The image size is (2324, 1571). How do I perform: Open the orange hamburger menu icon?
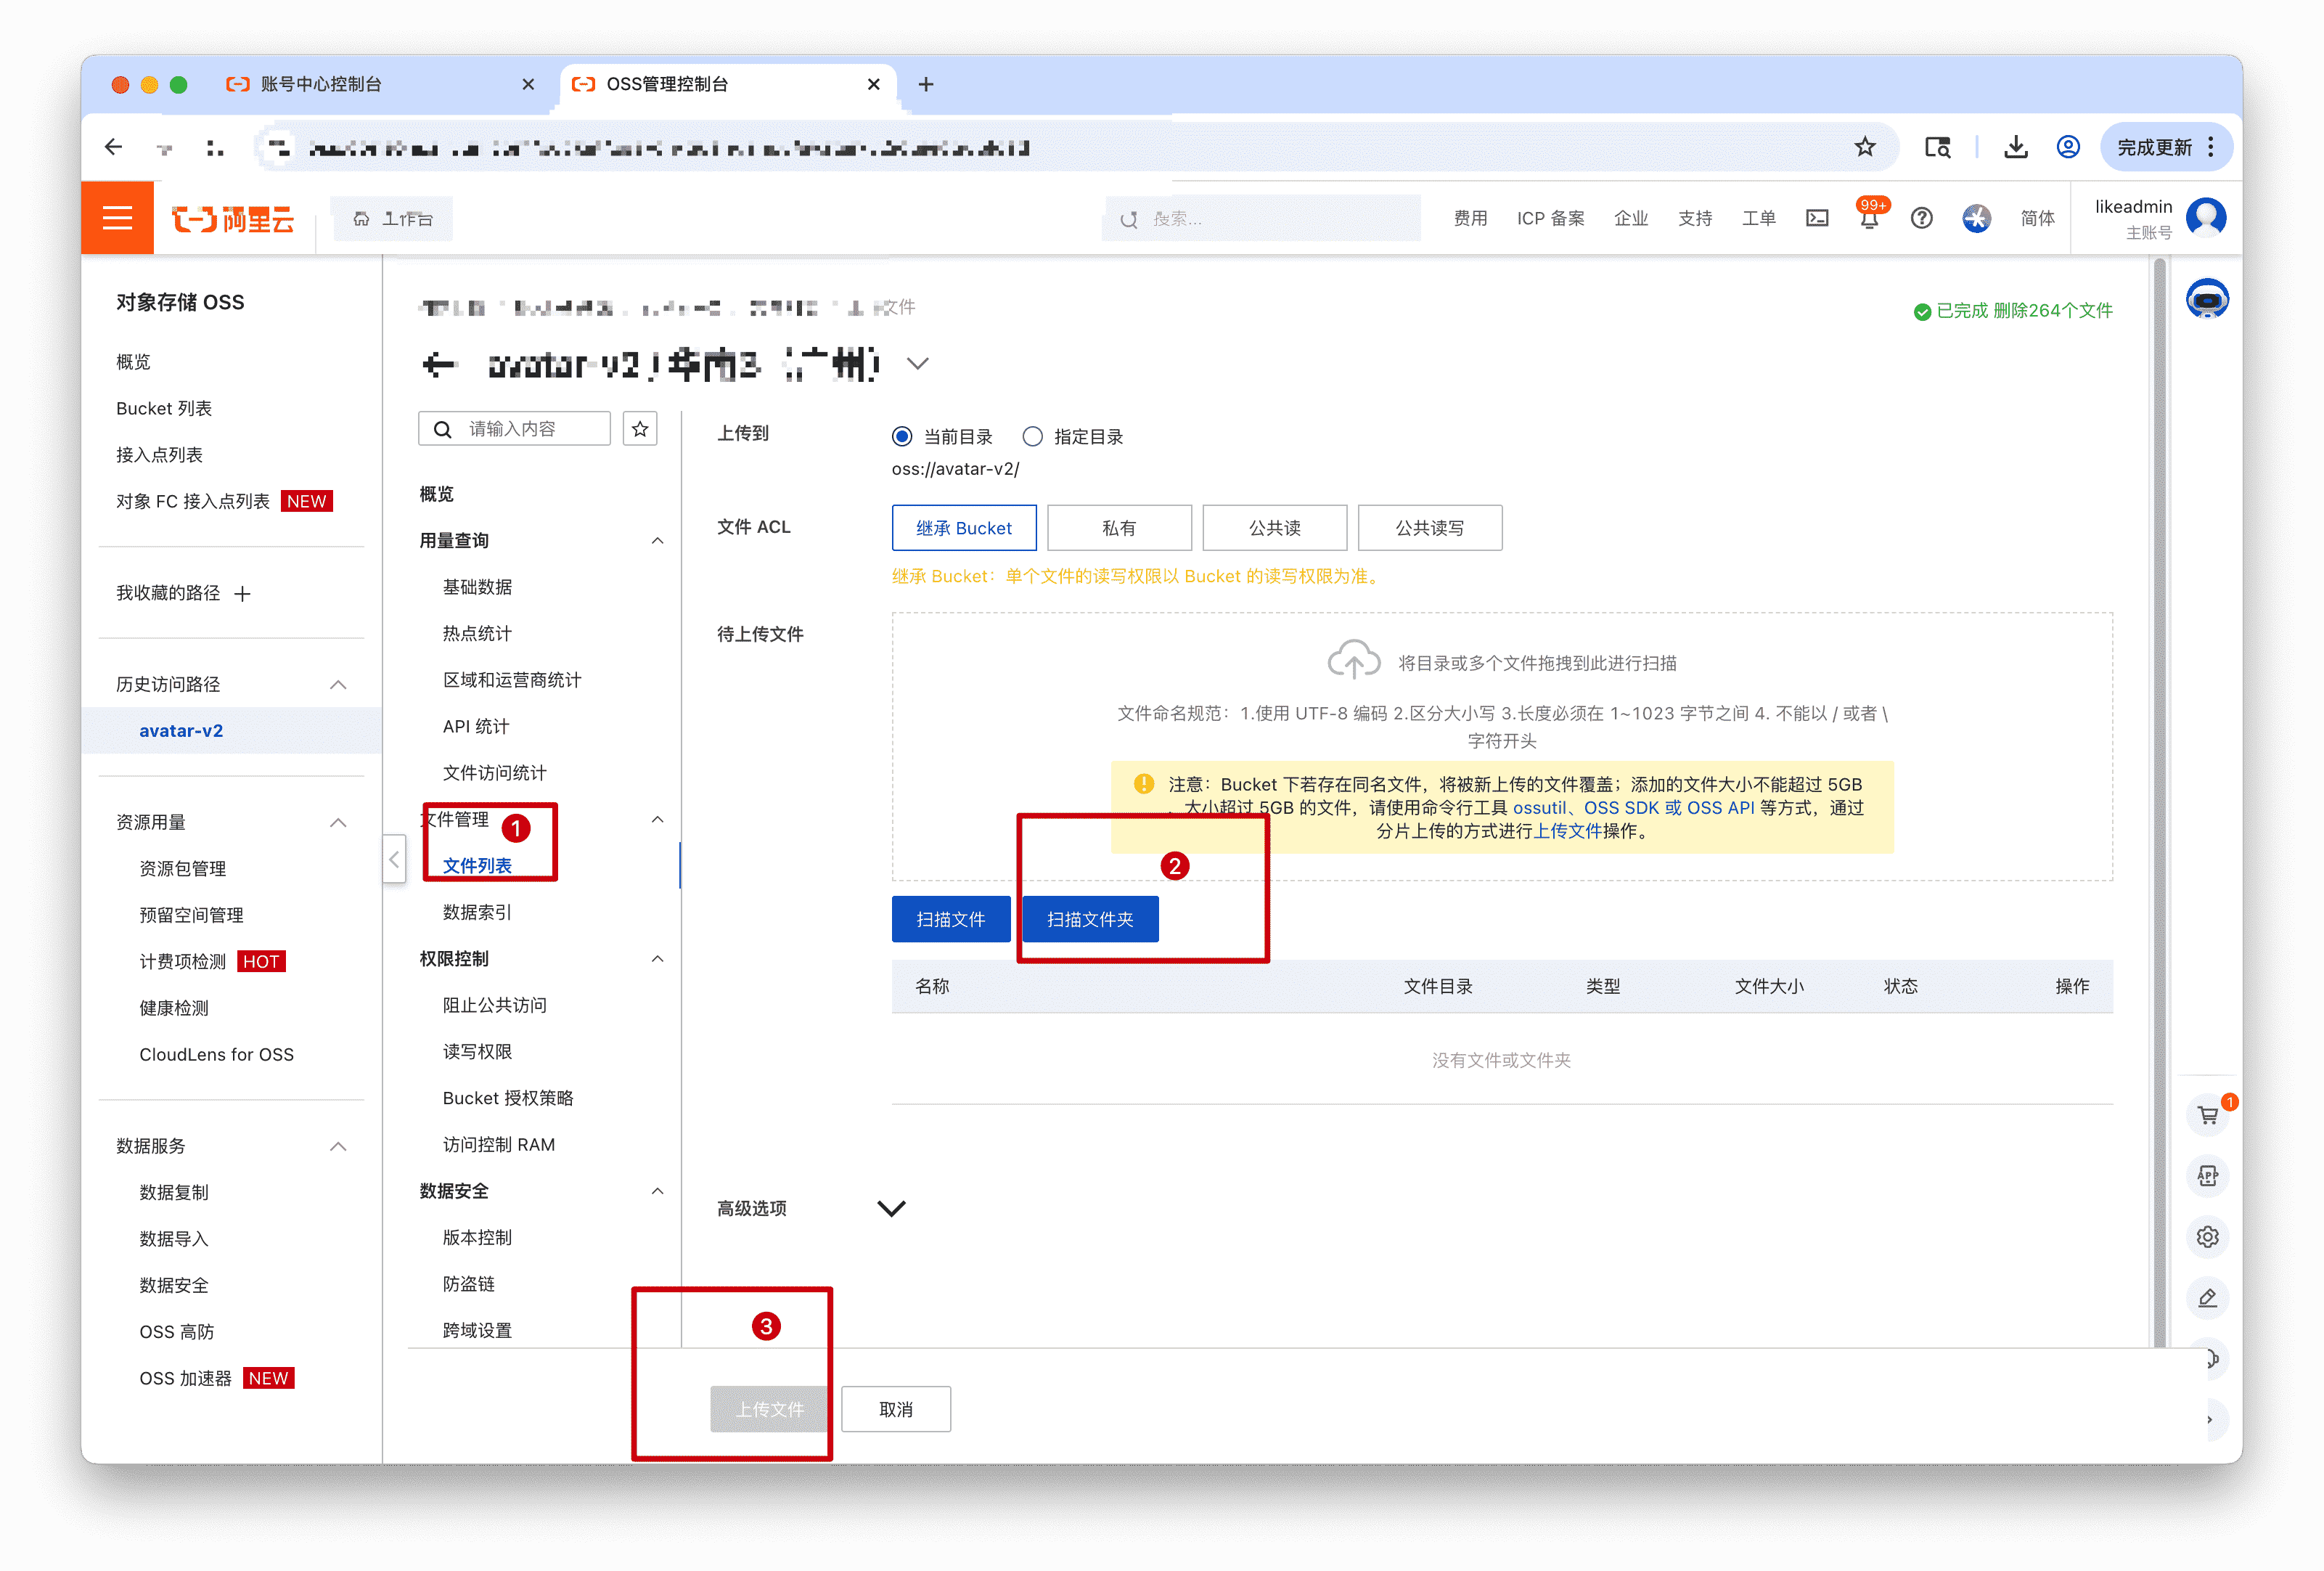(x=117, y=218)
